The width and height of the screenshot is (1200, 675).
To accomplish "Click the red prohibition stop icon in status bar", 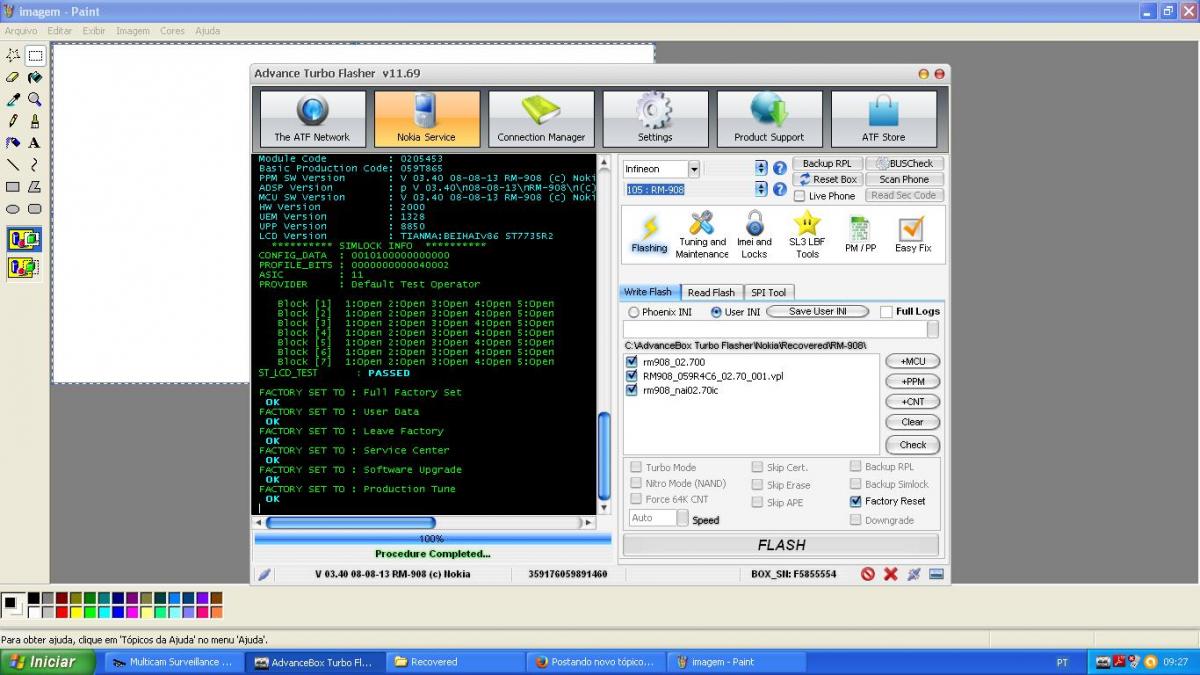I will (868, 574).
